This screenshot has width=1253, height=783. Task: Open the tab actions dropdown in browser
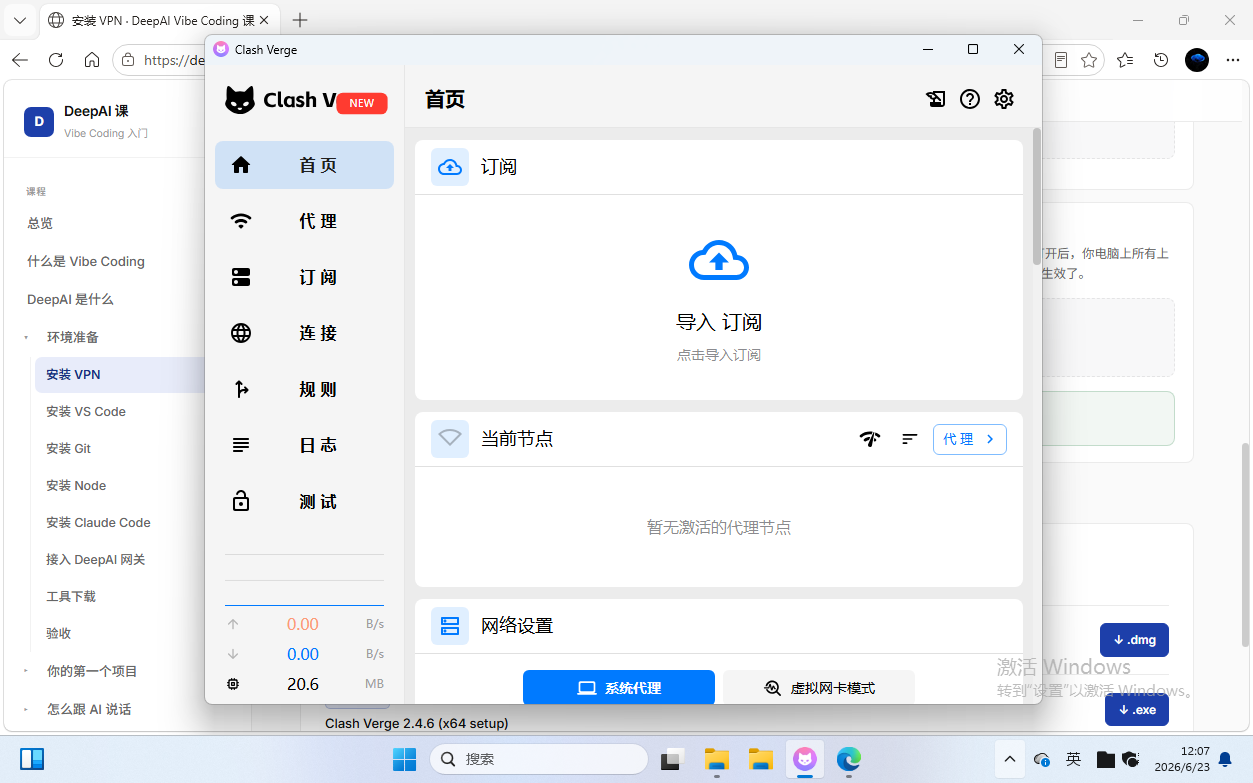[20, 20]
